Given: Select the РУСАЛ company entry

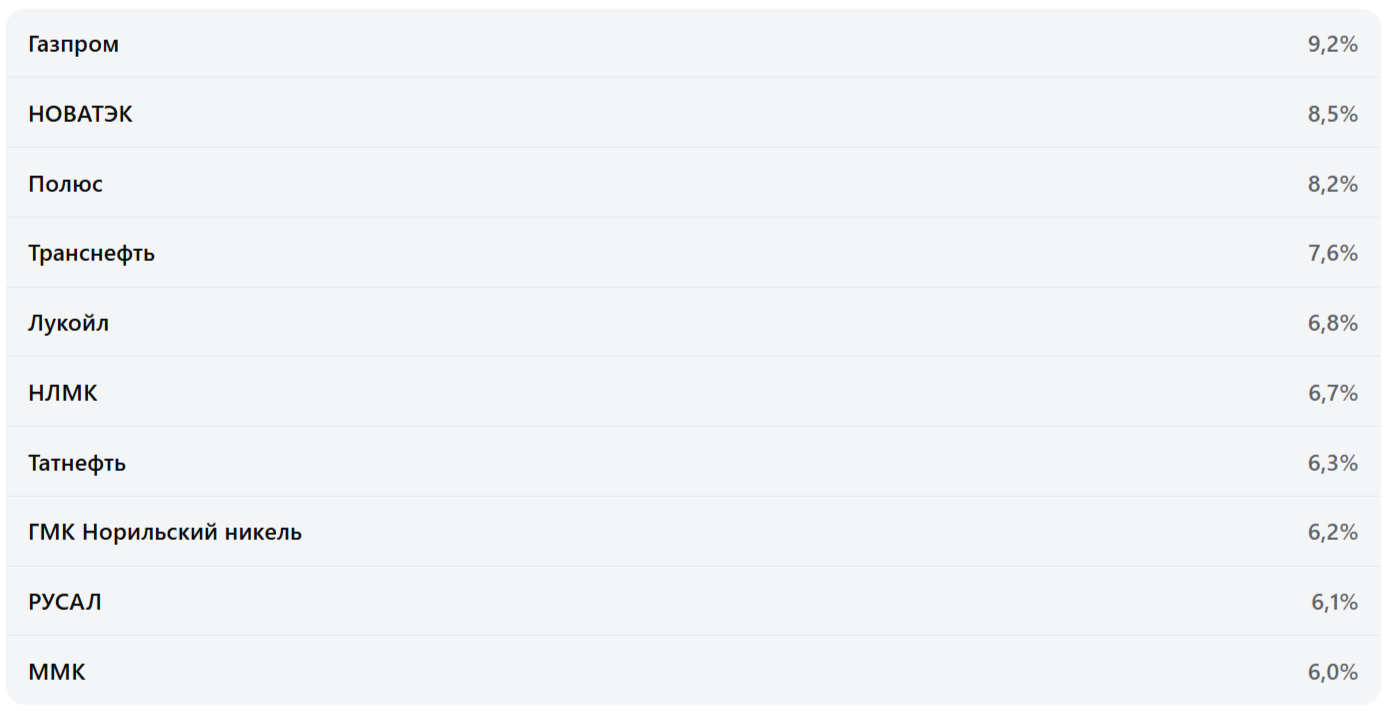Looking at the screenshot, I should click(x=65, y=602).
